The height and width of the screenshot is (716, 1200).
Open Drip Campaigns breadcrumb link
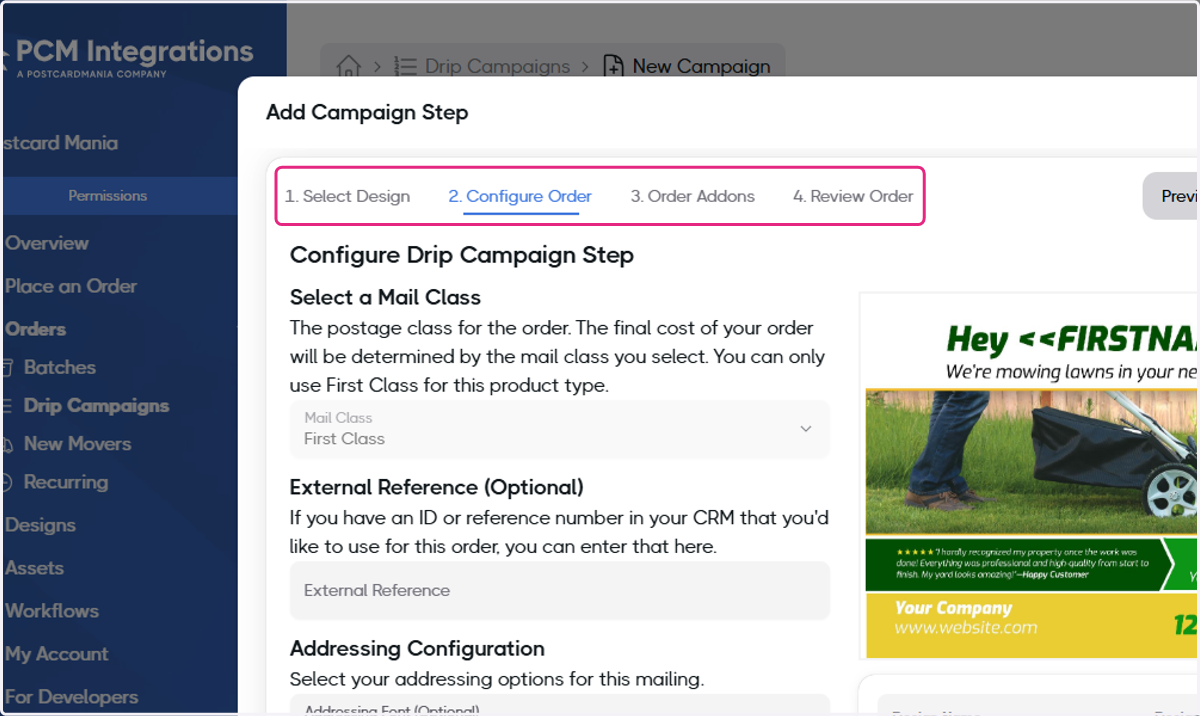tap(498, 66)
